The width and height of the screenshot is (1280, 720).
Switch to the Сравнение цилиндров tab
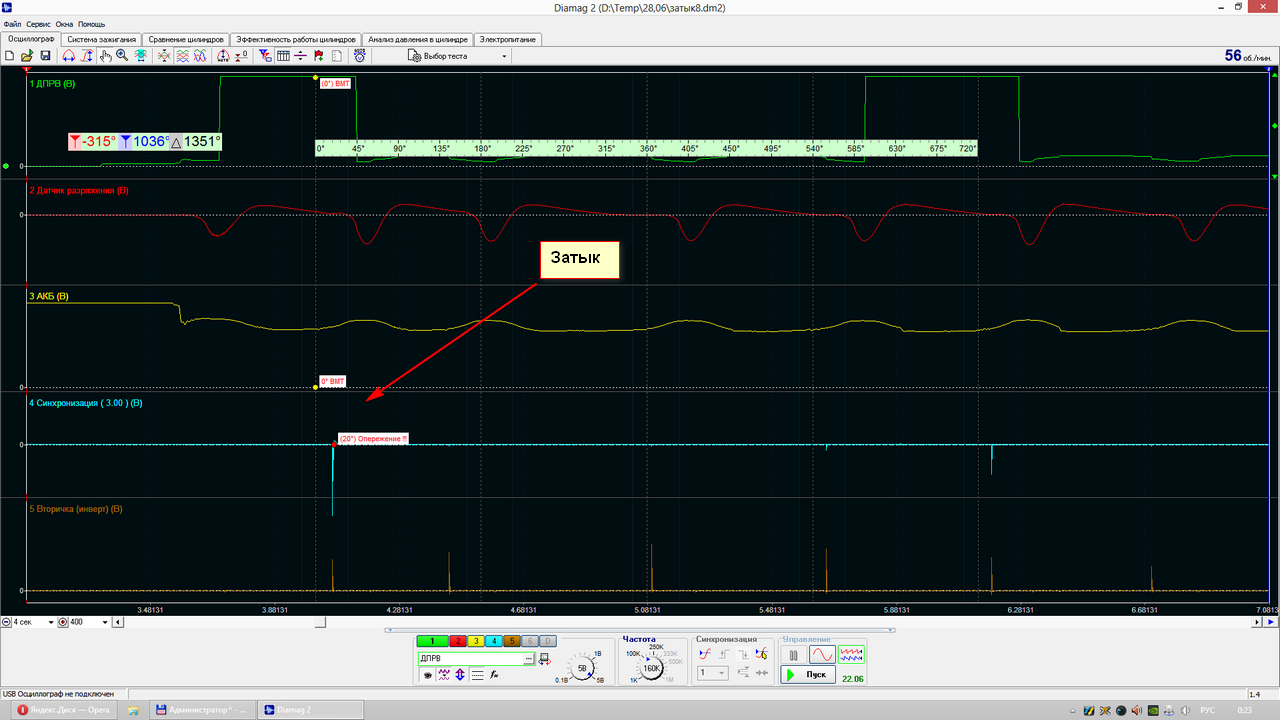tap(185, 39)
